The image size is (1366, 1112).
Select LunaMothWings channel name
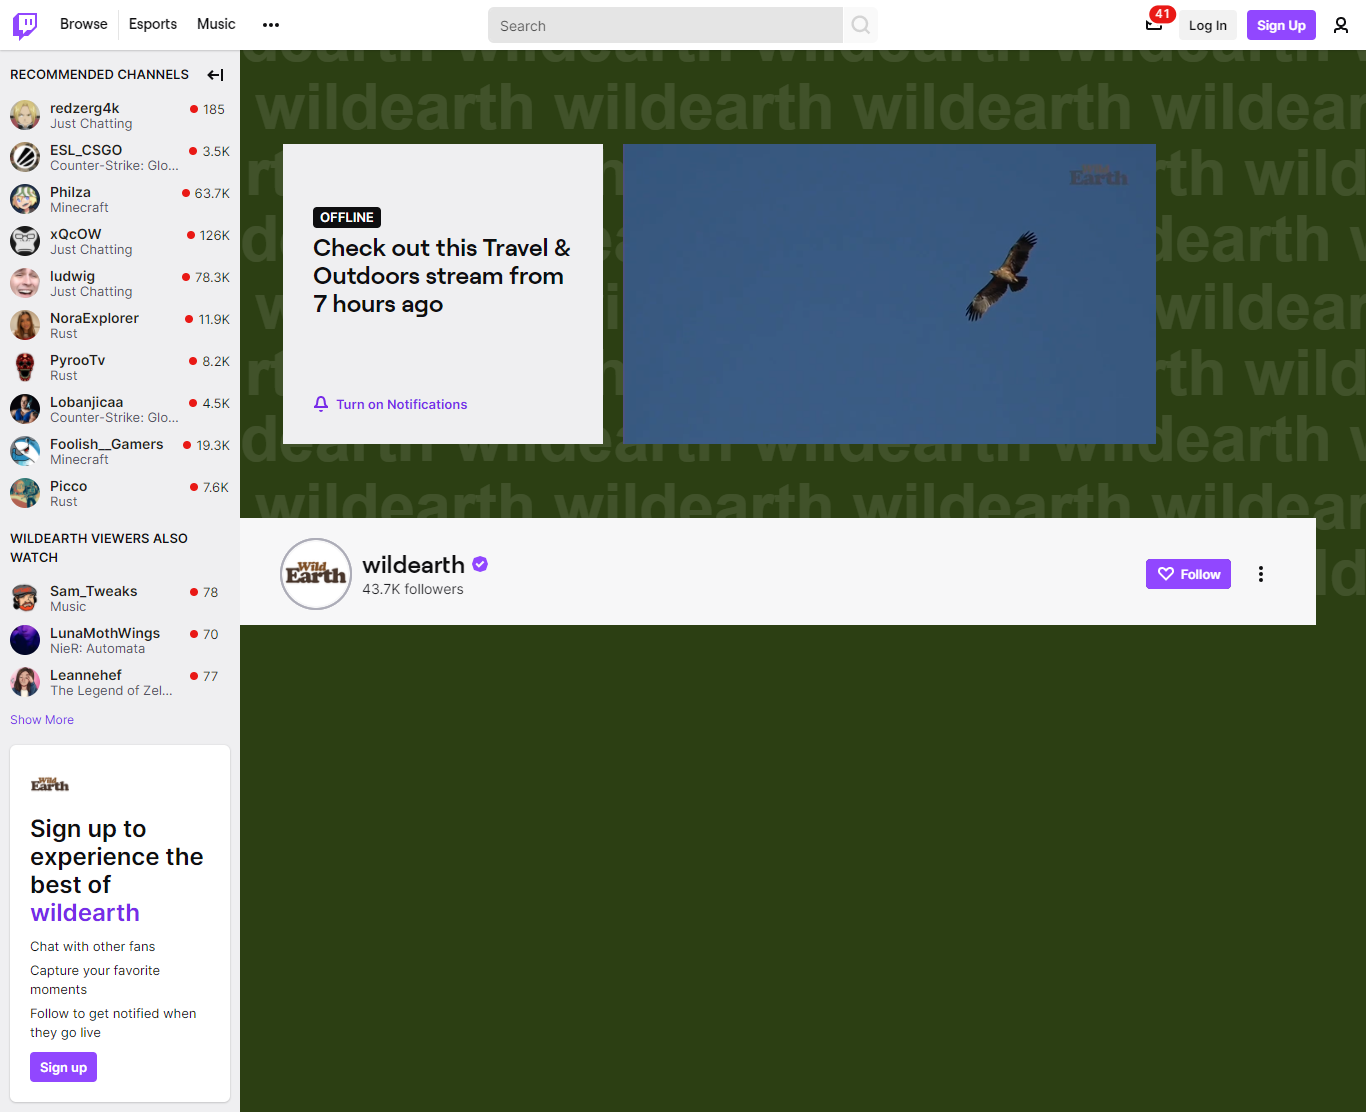105,633
